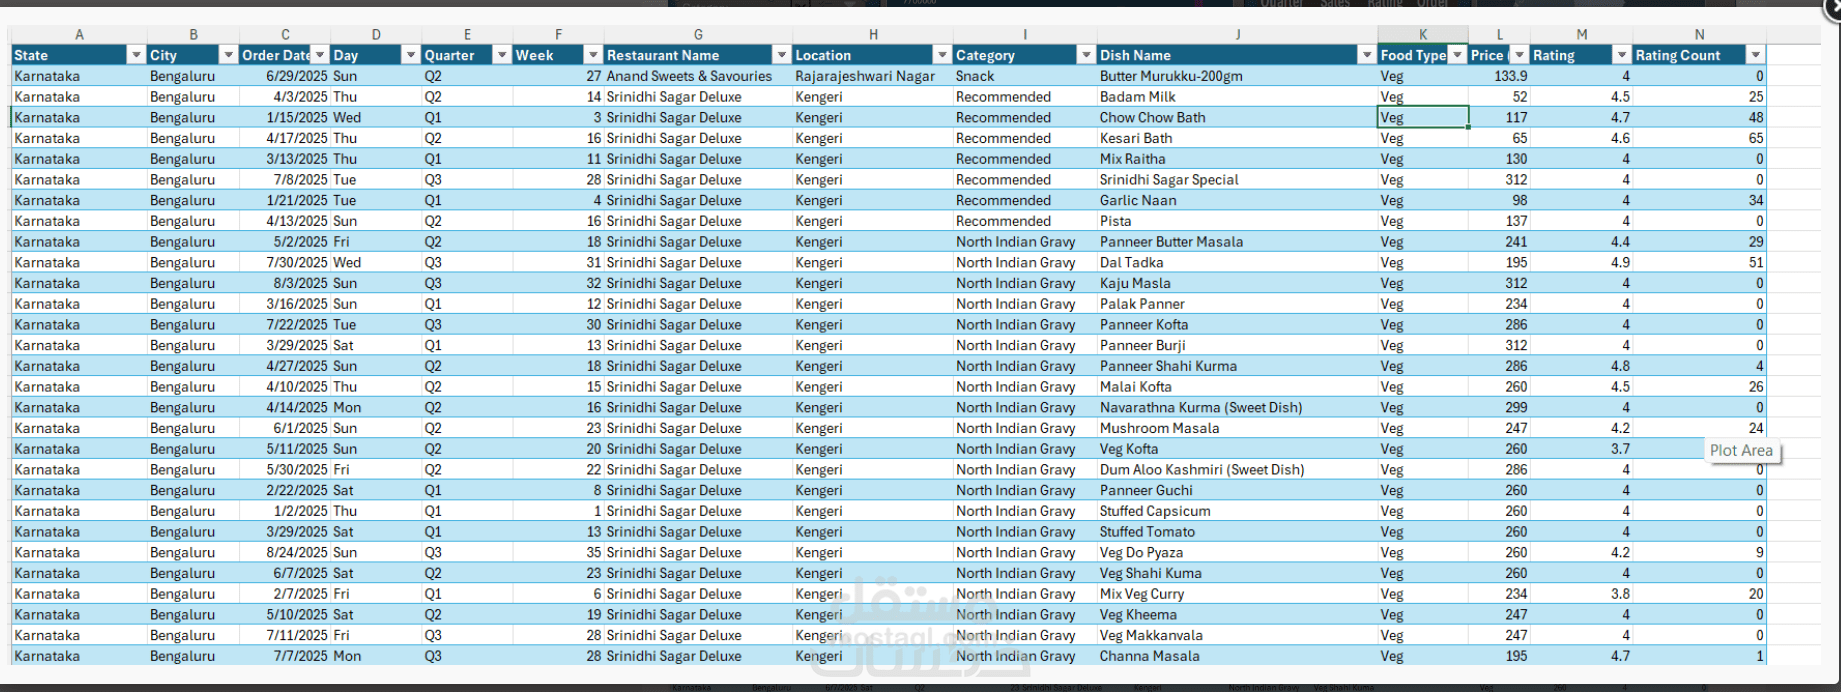Image resolution: width=1841 pixels, height=692 pixels.
Task: Open the City column filter dropdown
Action: pos(228,55)
